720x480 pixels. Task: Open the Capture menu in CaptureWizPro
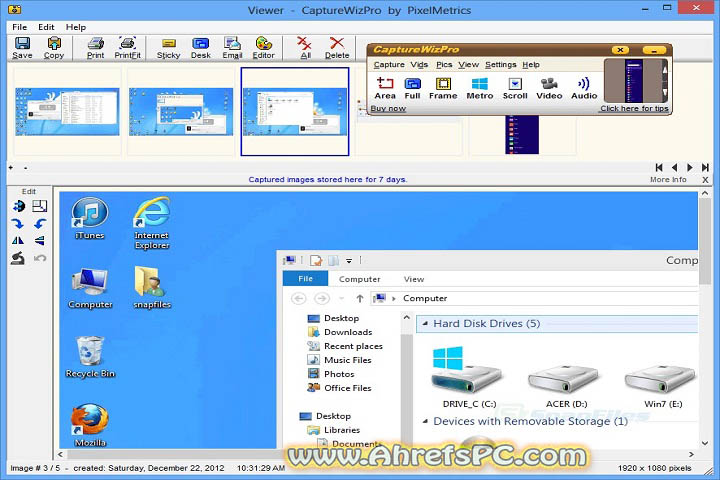pos(389,65)
